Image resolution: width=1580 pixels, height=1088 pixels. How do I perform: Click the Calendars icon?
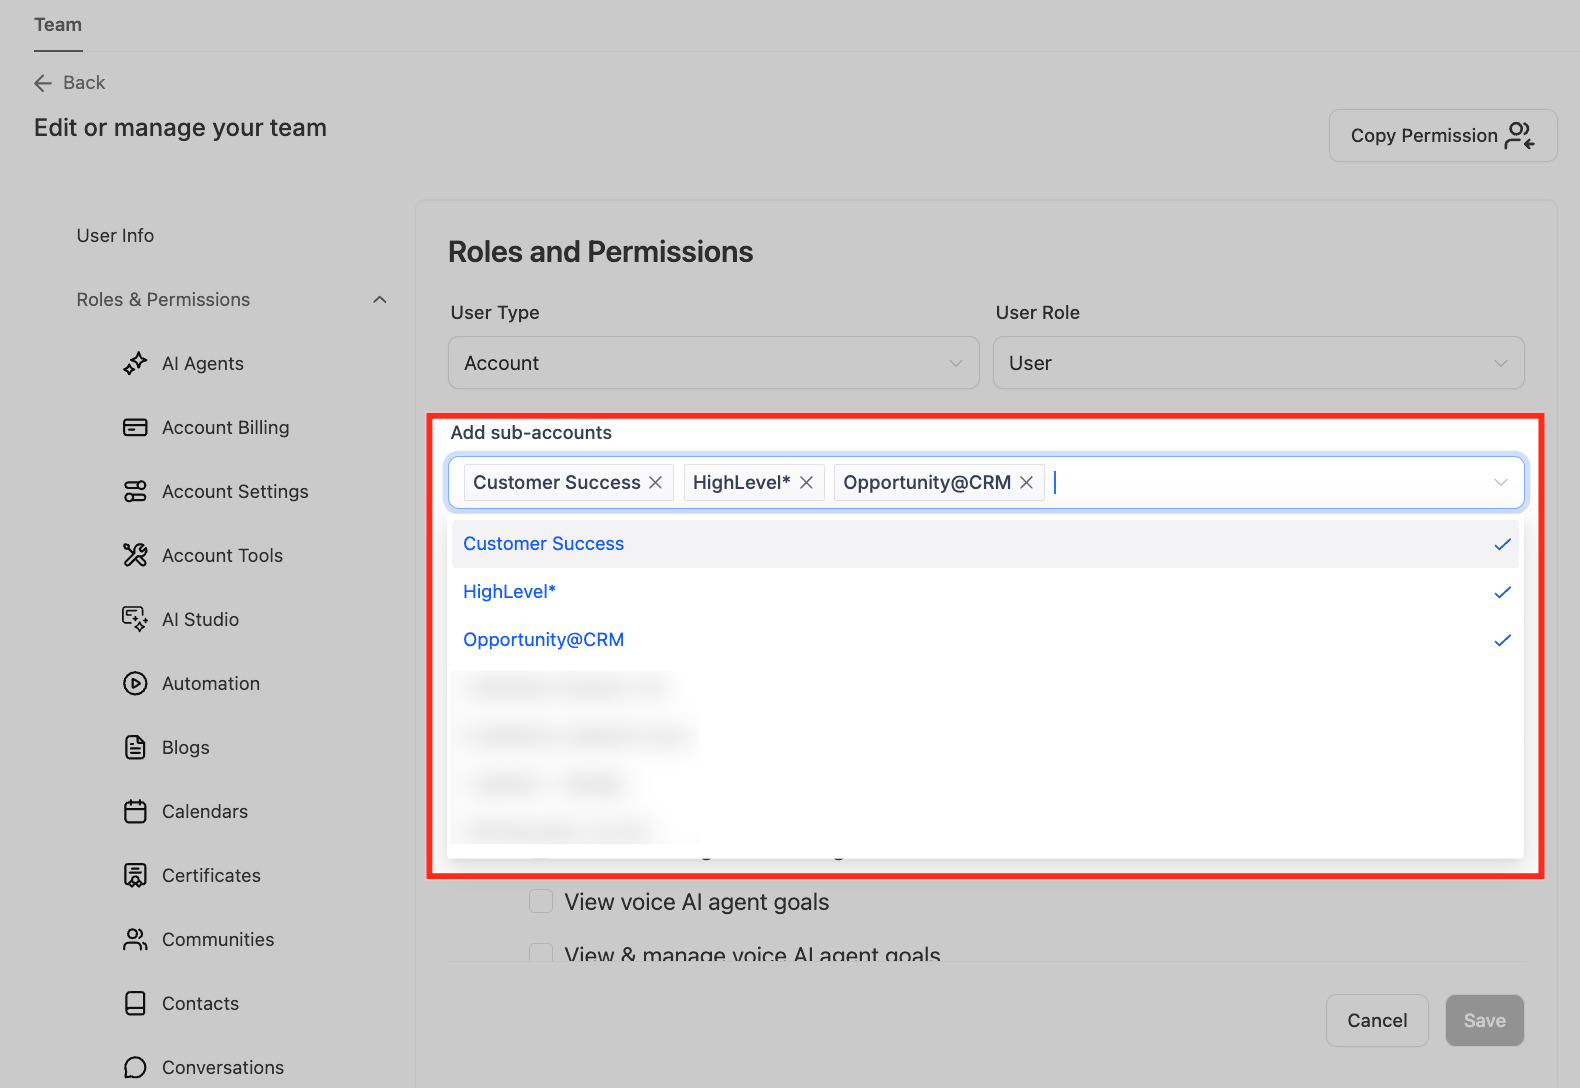[135, 812]
